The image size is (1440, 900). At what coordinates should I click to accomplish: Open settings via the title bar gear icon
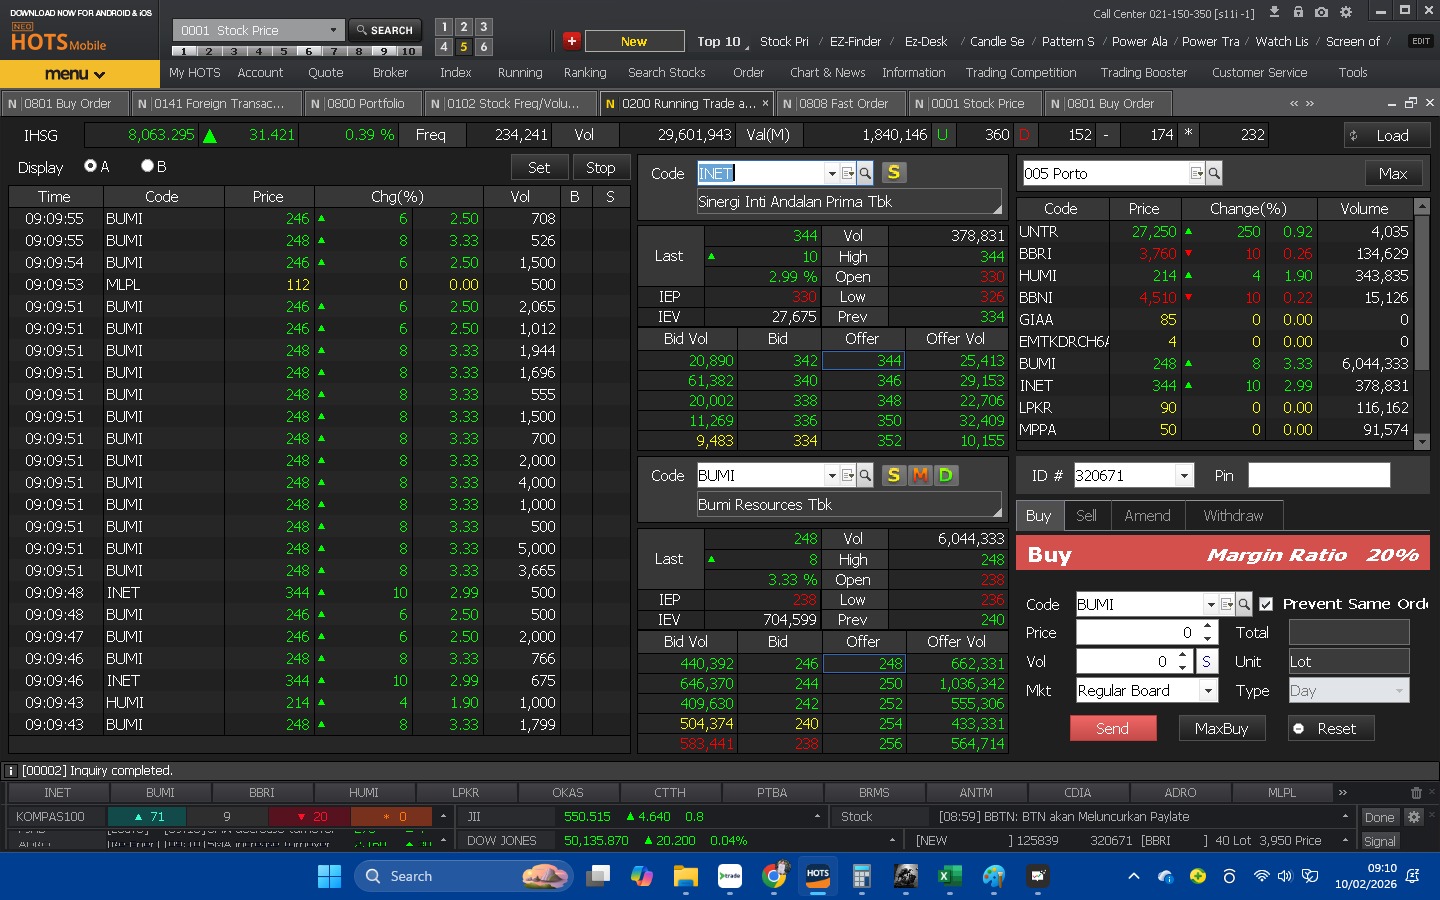(x=1346, y=12)
